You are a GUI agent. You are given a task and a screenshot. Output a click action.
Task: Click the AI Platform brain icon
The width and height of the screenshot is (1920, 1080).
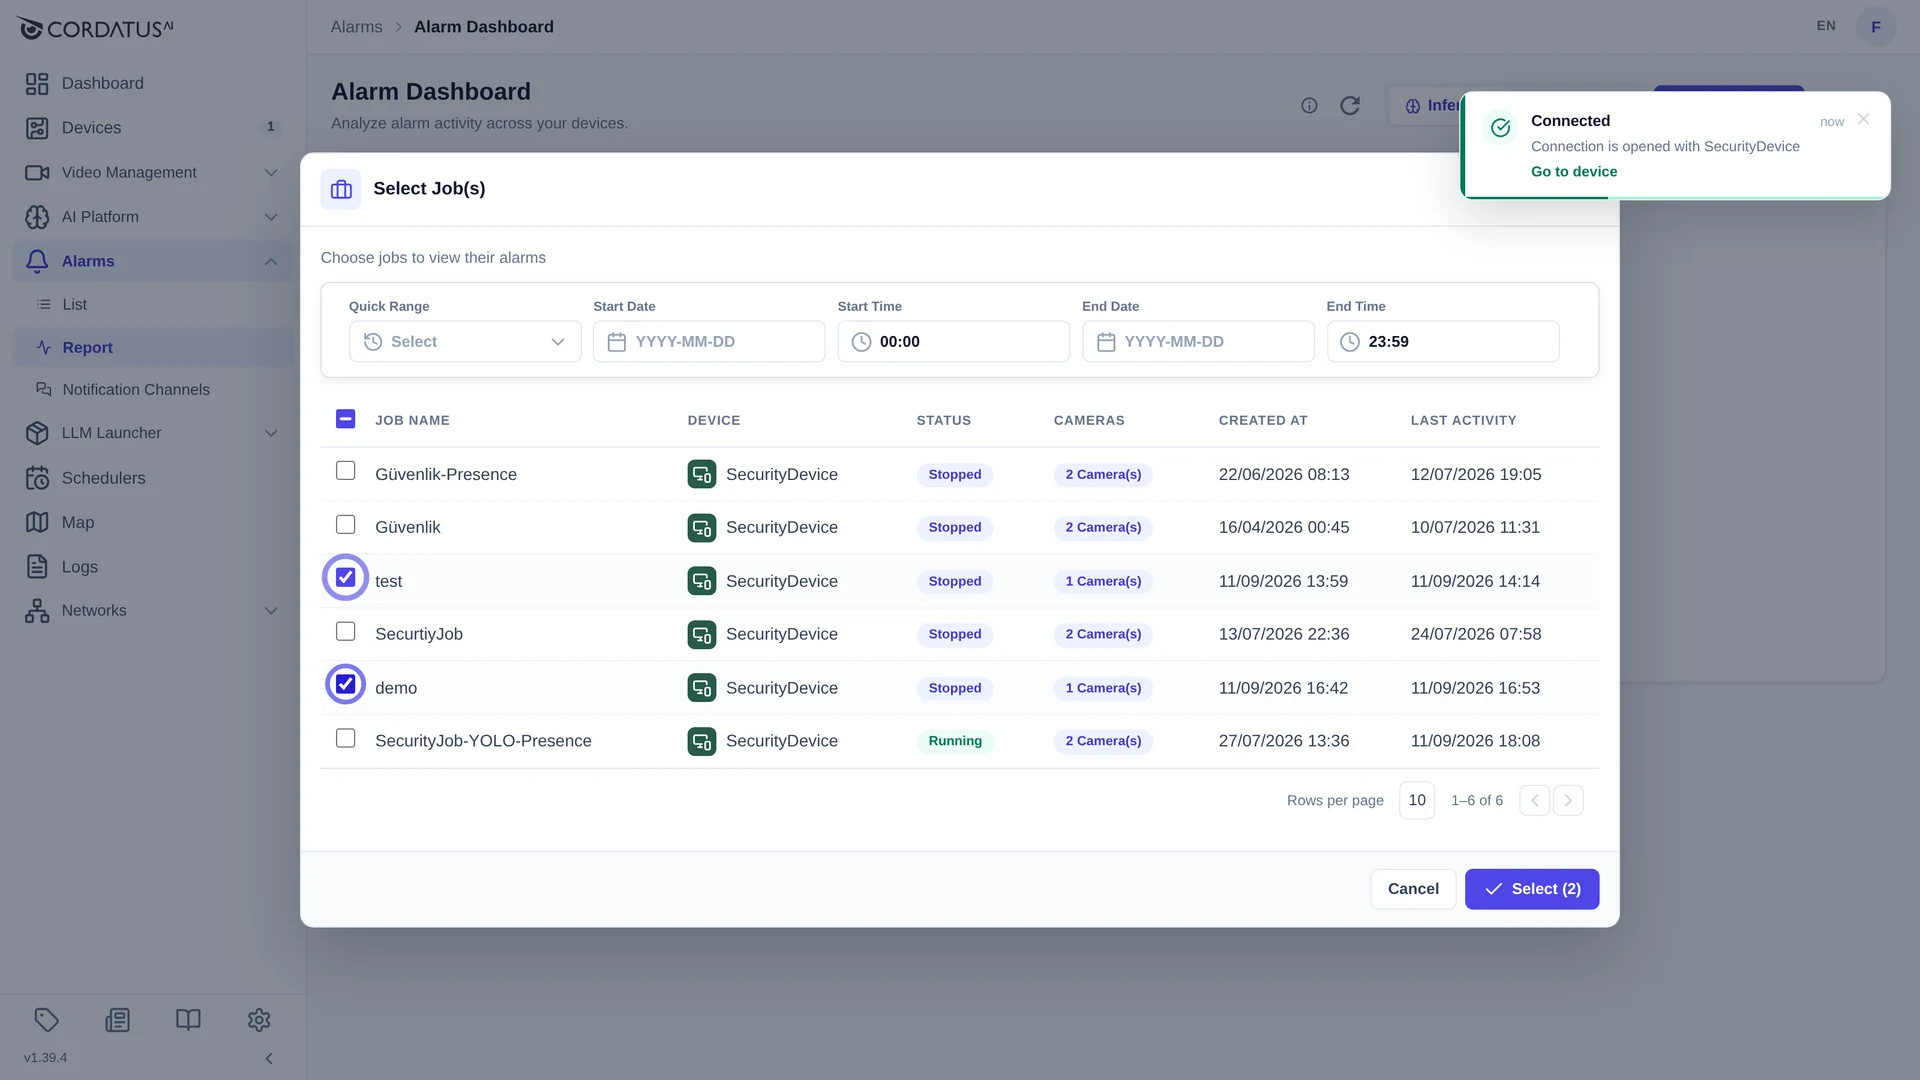37,217
